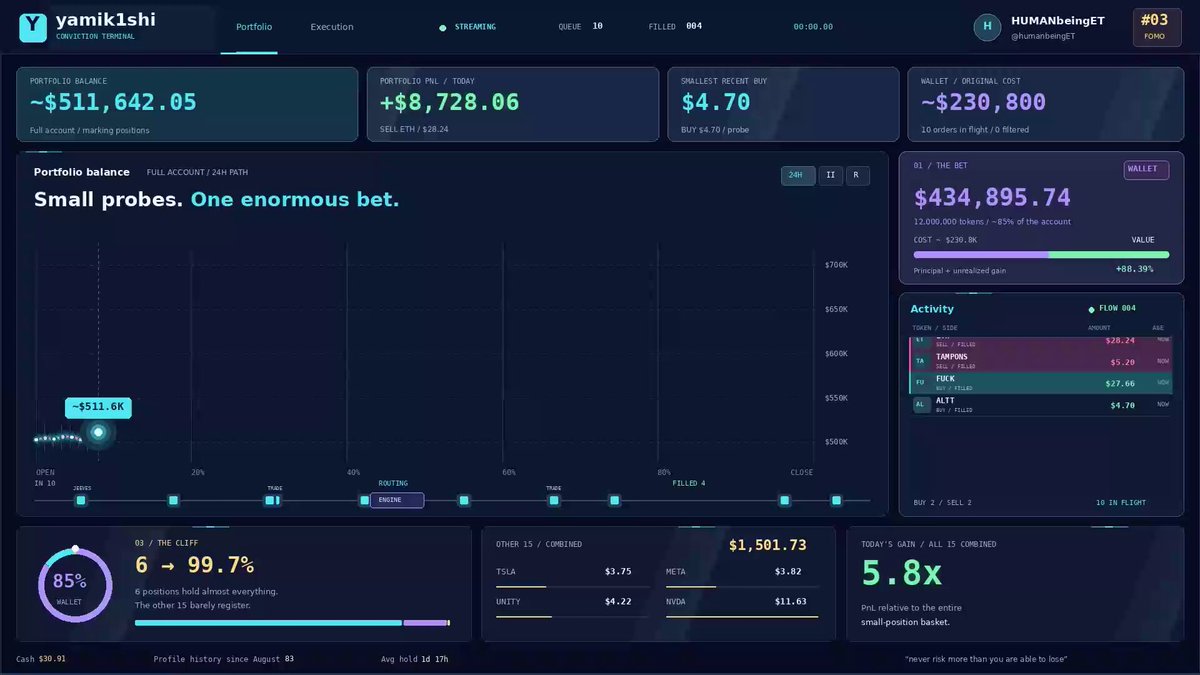Select the ALTT buy row name
1200x675 pixels.
945,401
